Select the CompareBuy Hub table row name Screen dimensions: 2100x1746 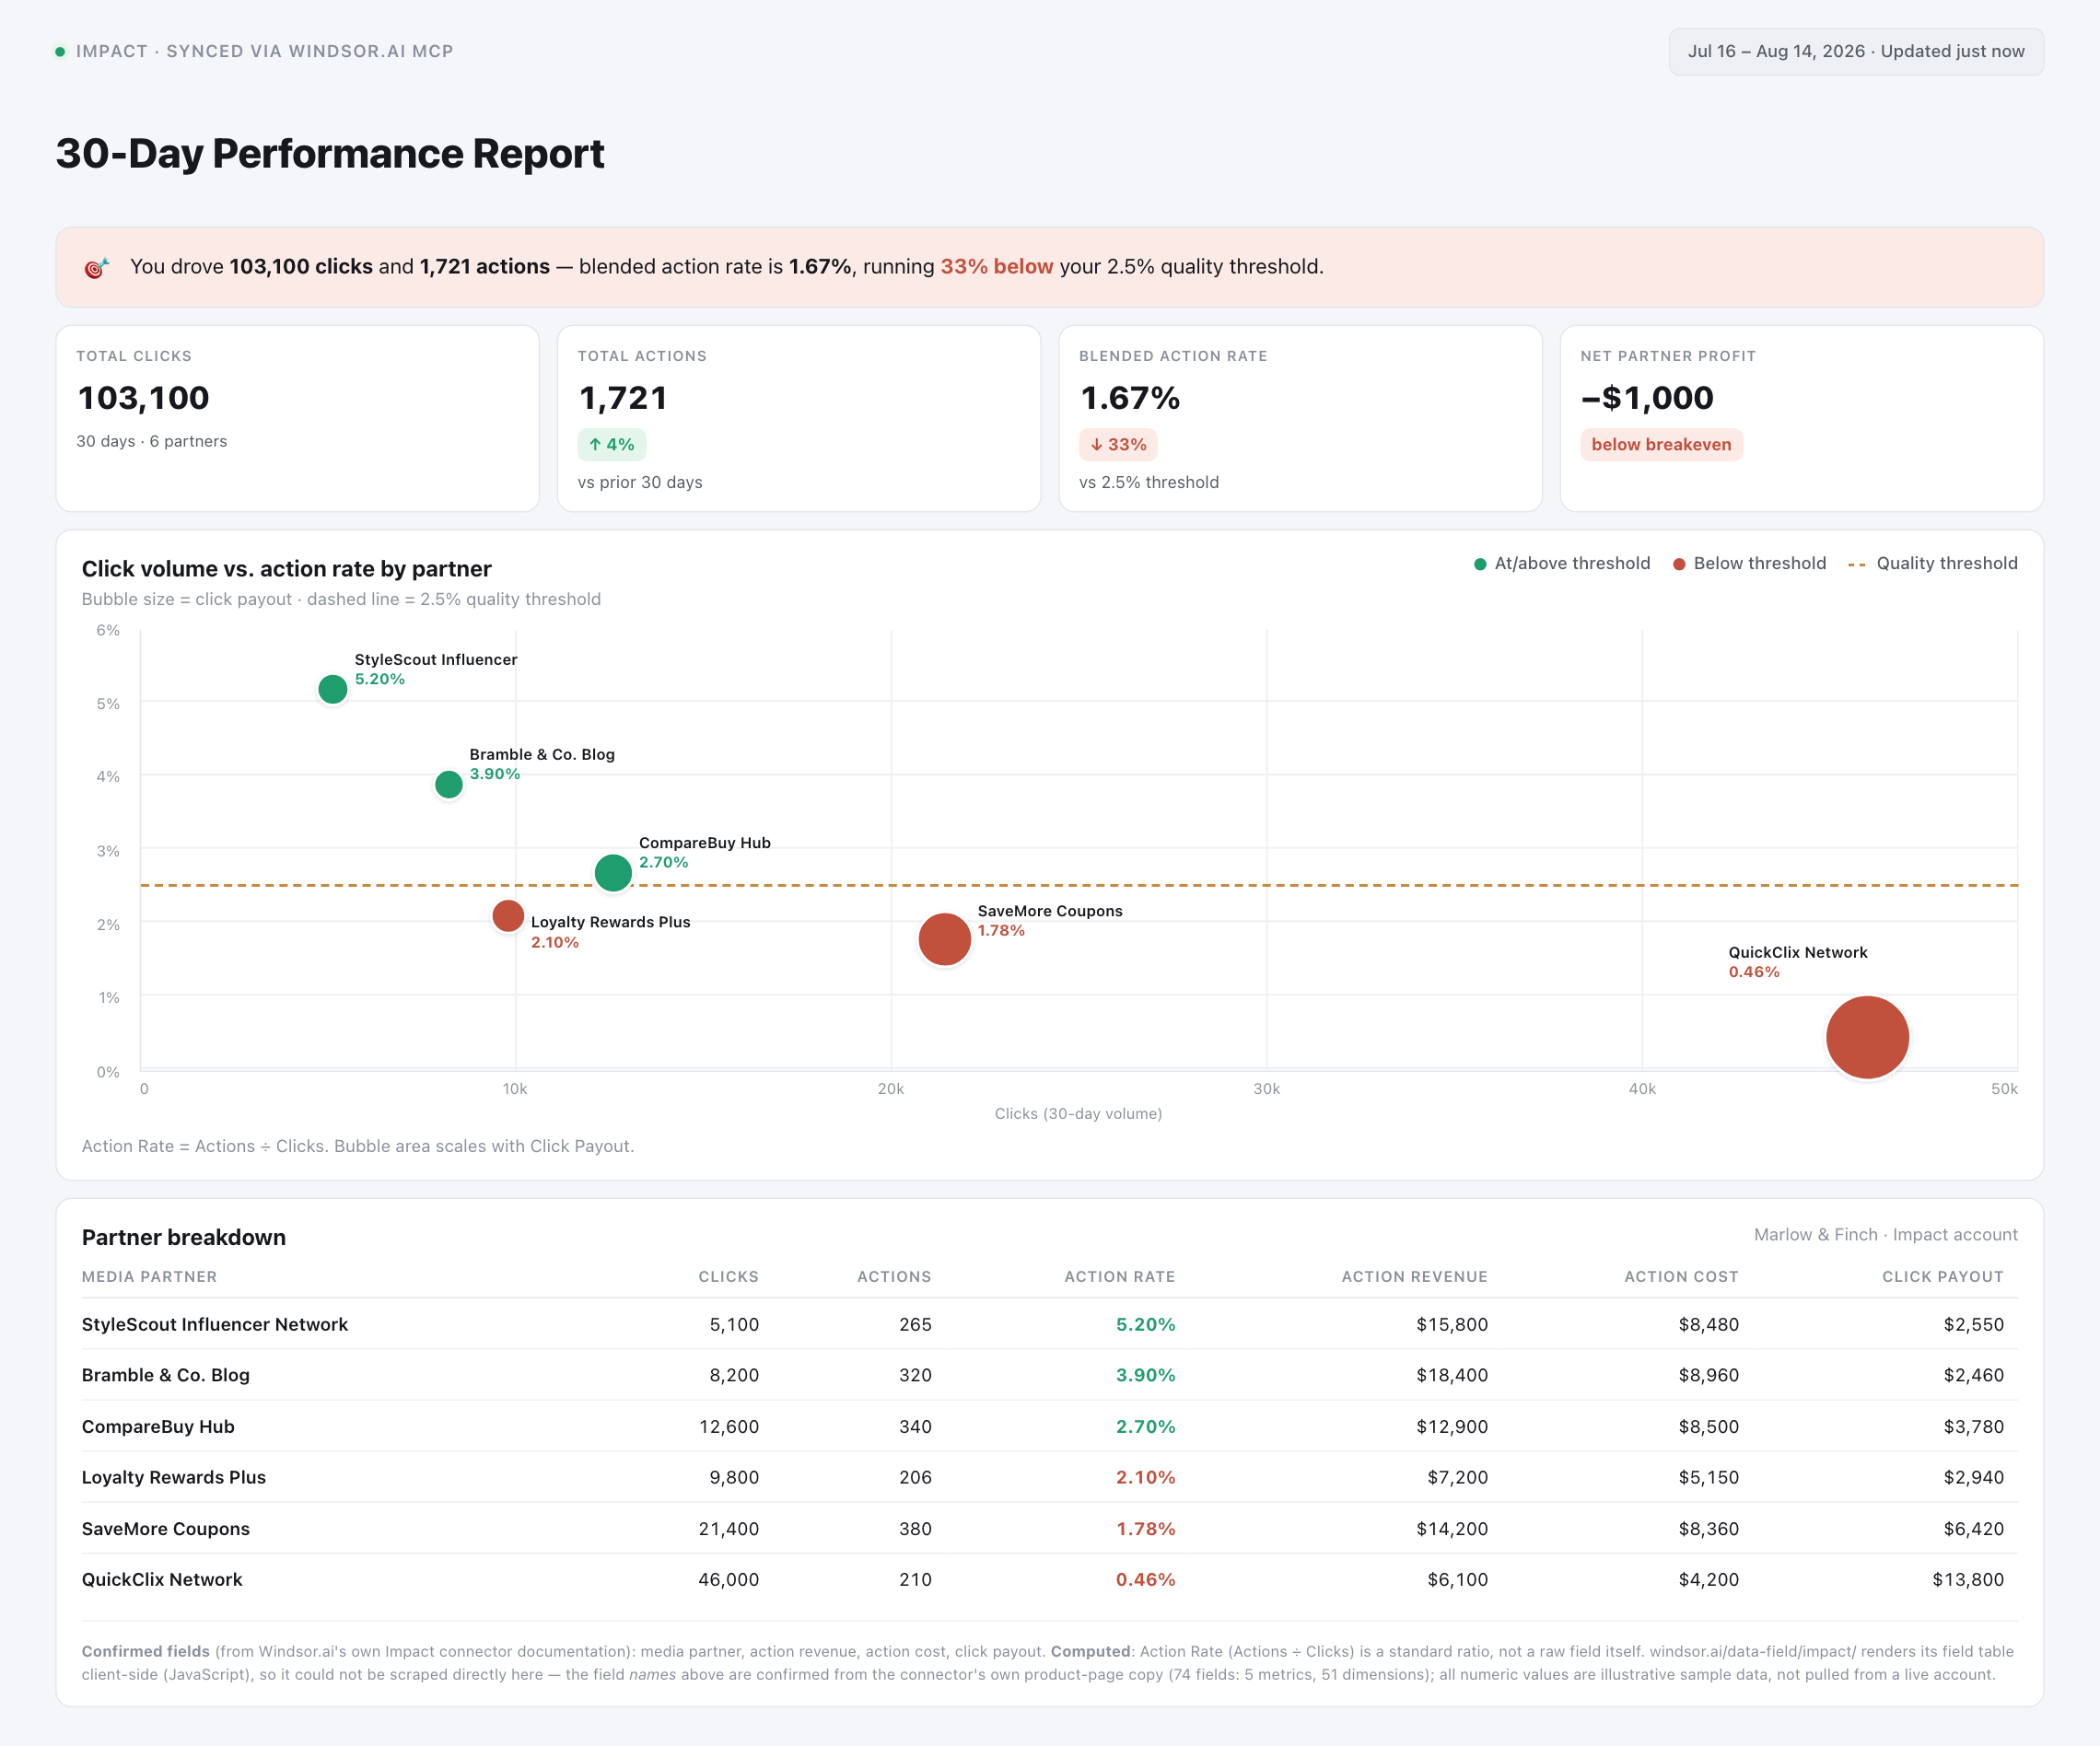click(x=158, y=1426)
